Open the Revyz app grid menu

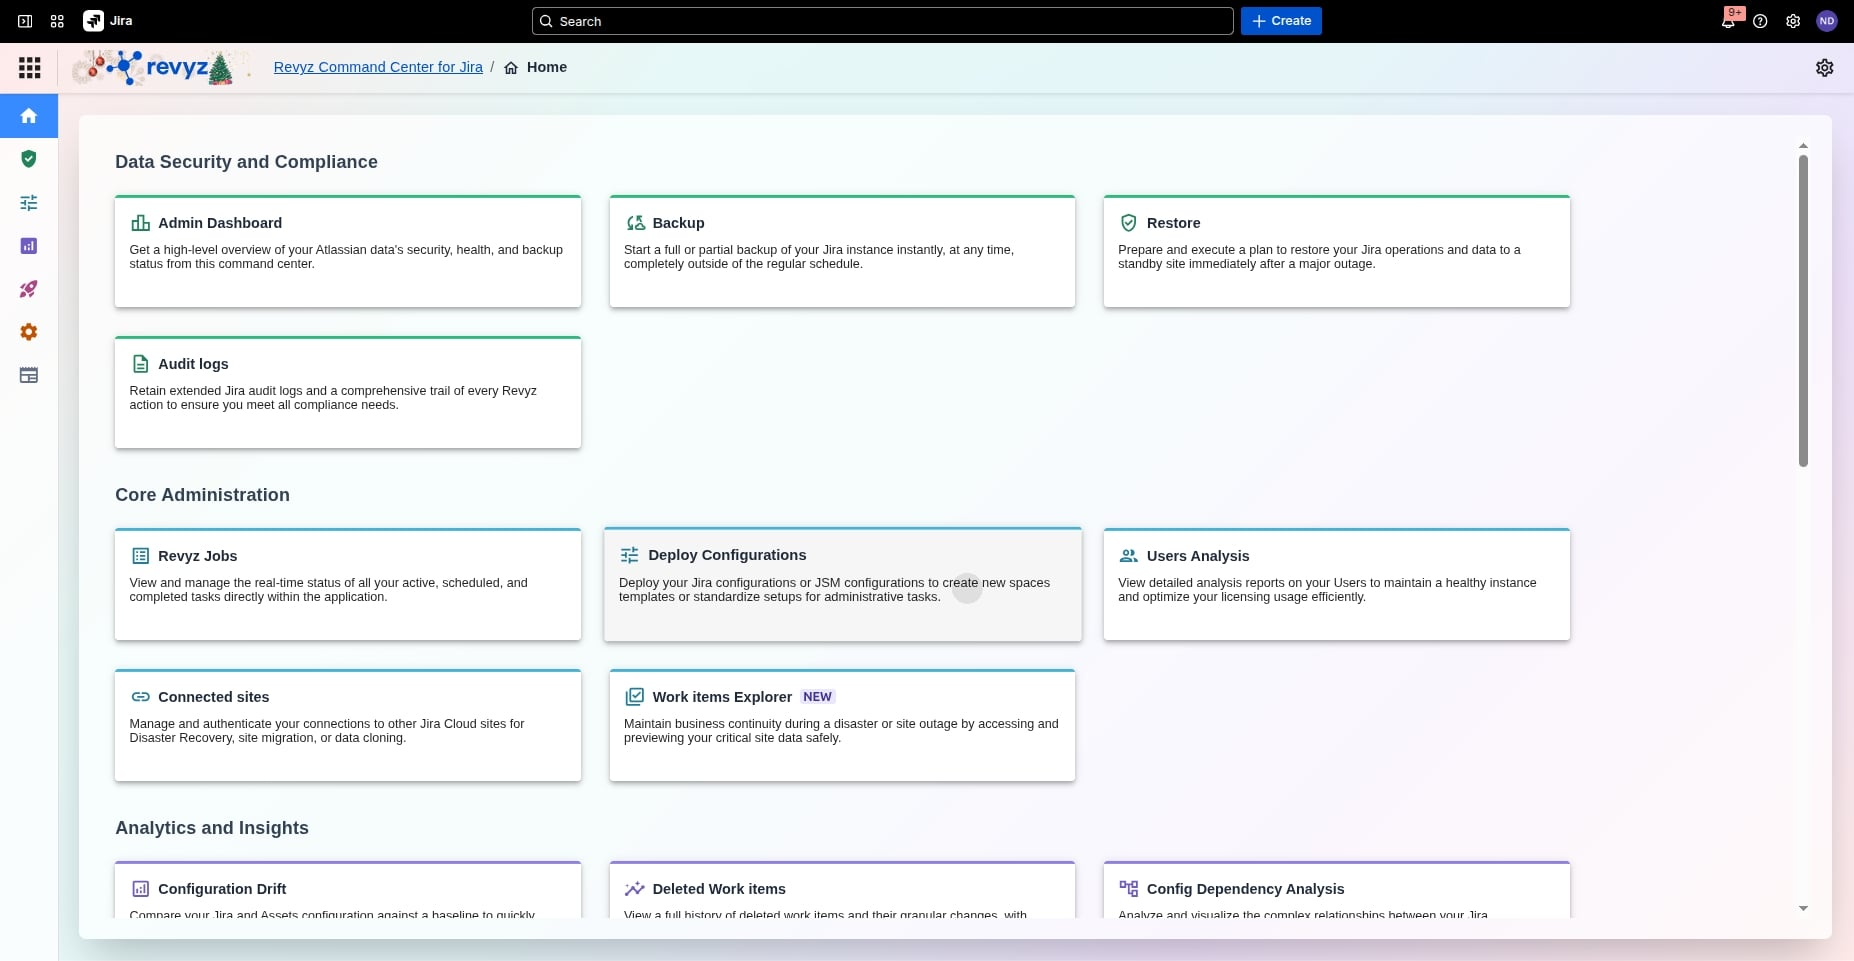pos(30,68)
